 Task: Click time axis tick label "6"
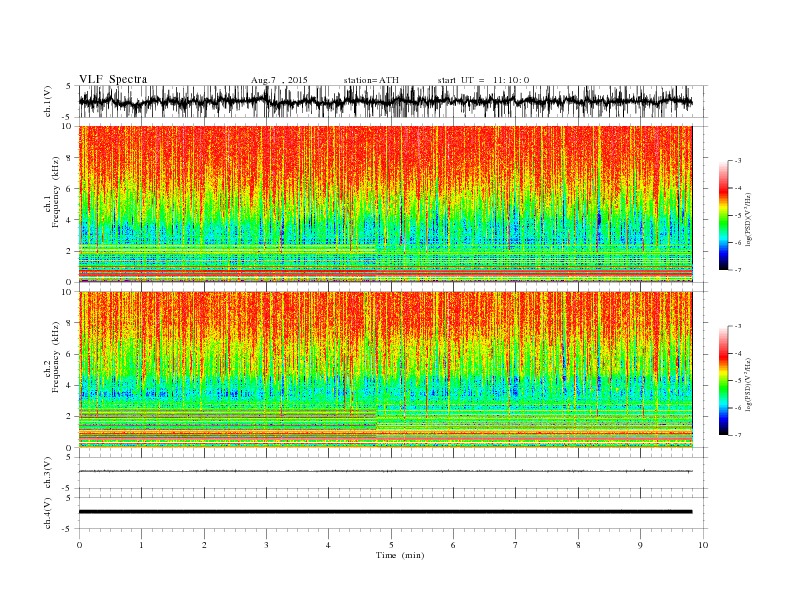453,545
